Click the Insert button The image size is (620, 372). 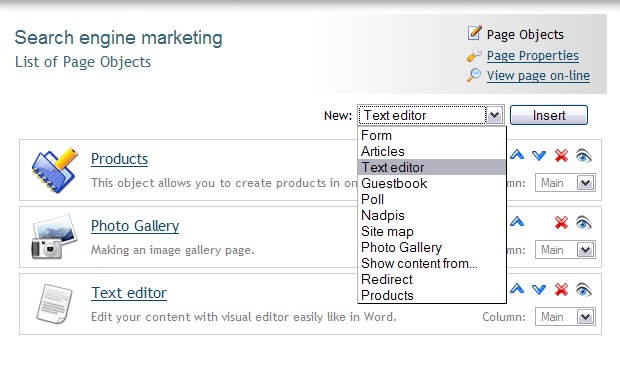[549, 115]
